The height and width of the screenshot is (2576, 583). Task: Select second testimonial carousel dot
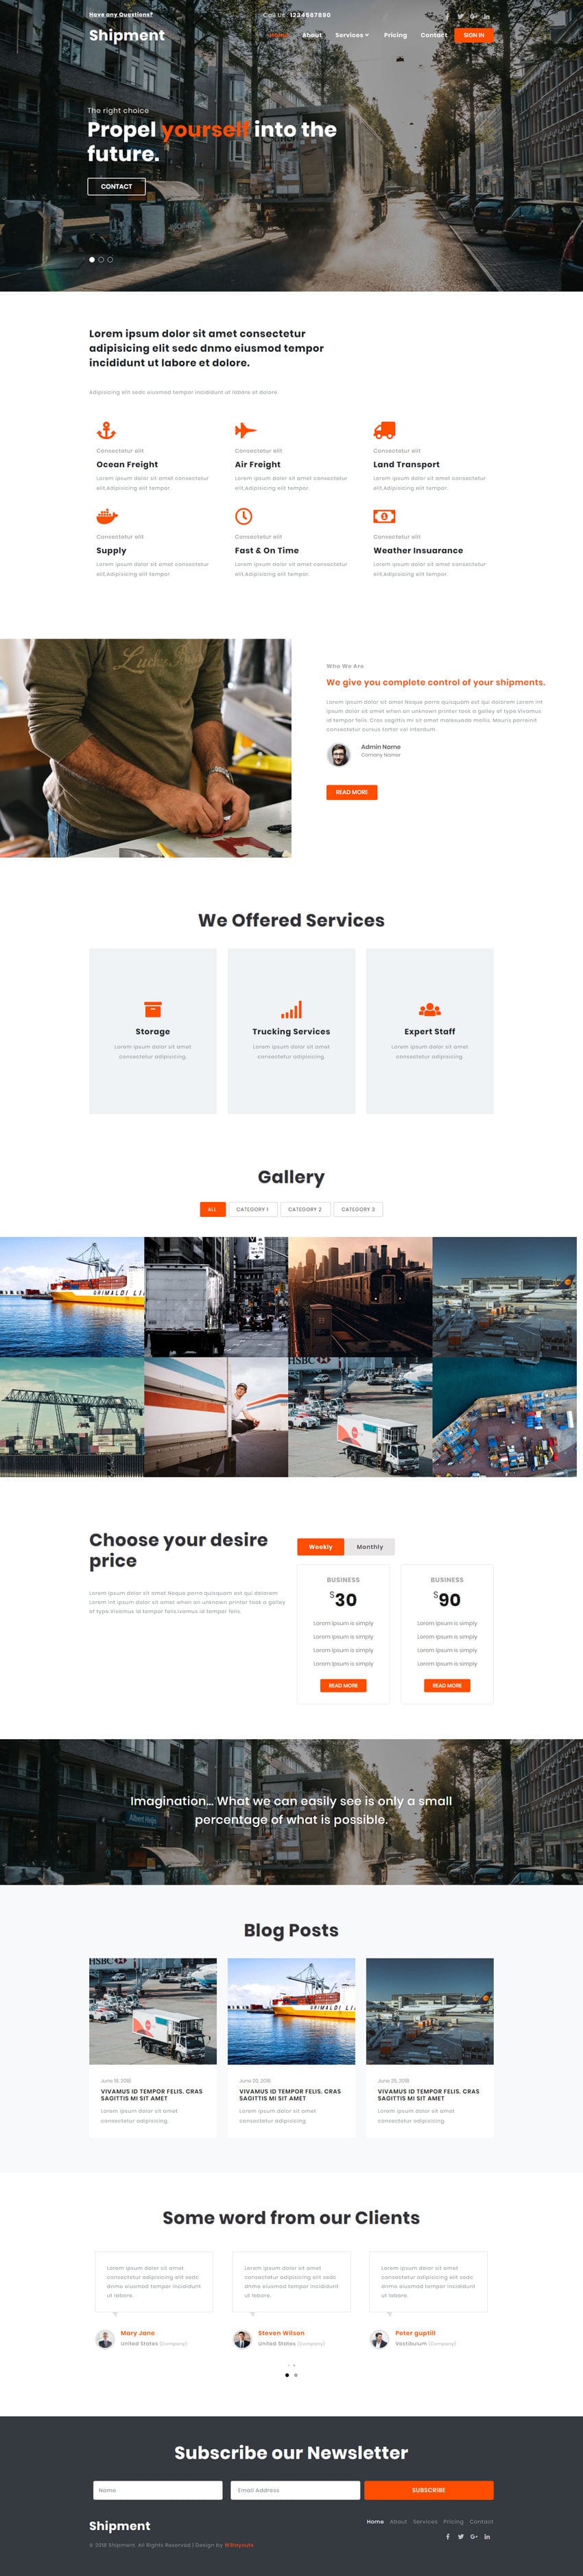(x=296, y=2375)
